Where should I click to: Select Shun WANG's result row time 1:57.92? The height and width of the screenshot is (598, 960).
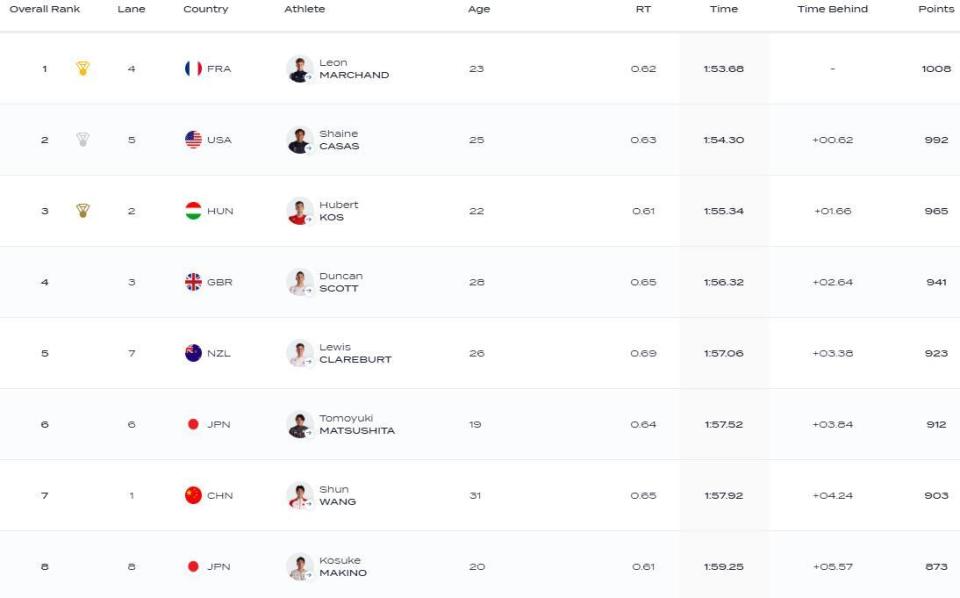(724, 495)
